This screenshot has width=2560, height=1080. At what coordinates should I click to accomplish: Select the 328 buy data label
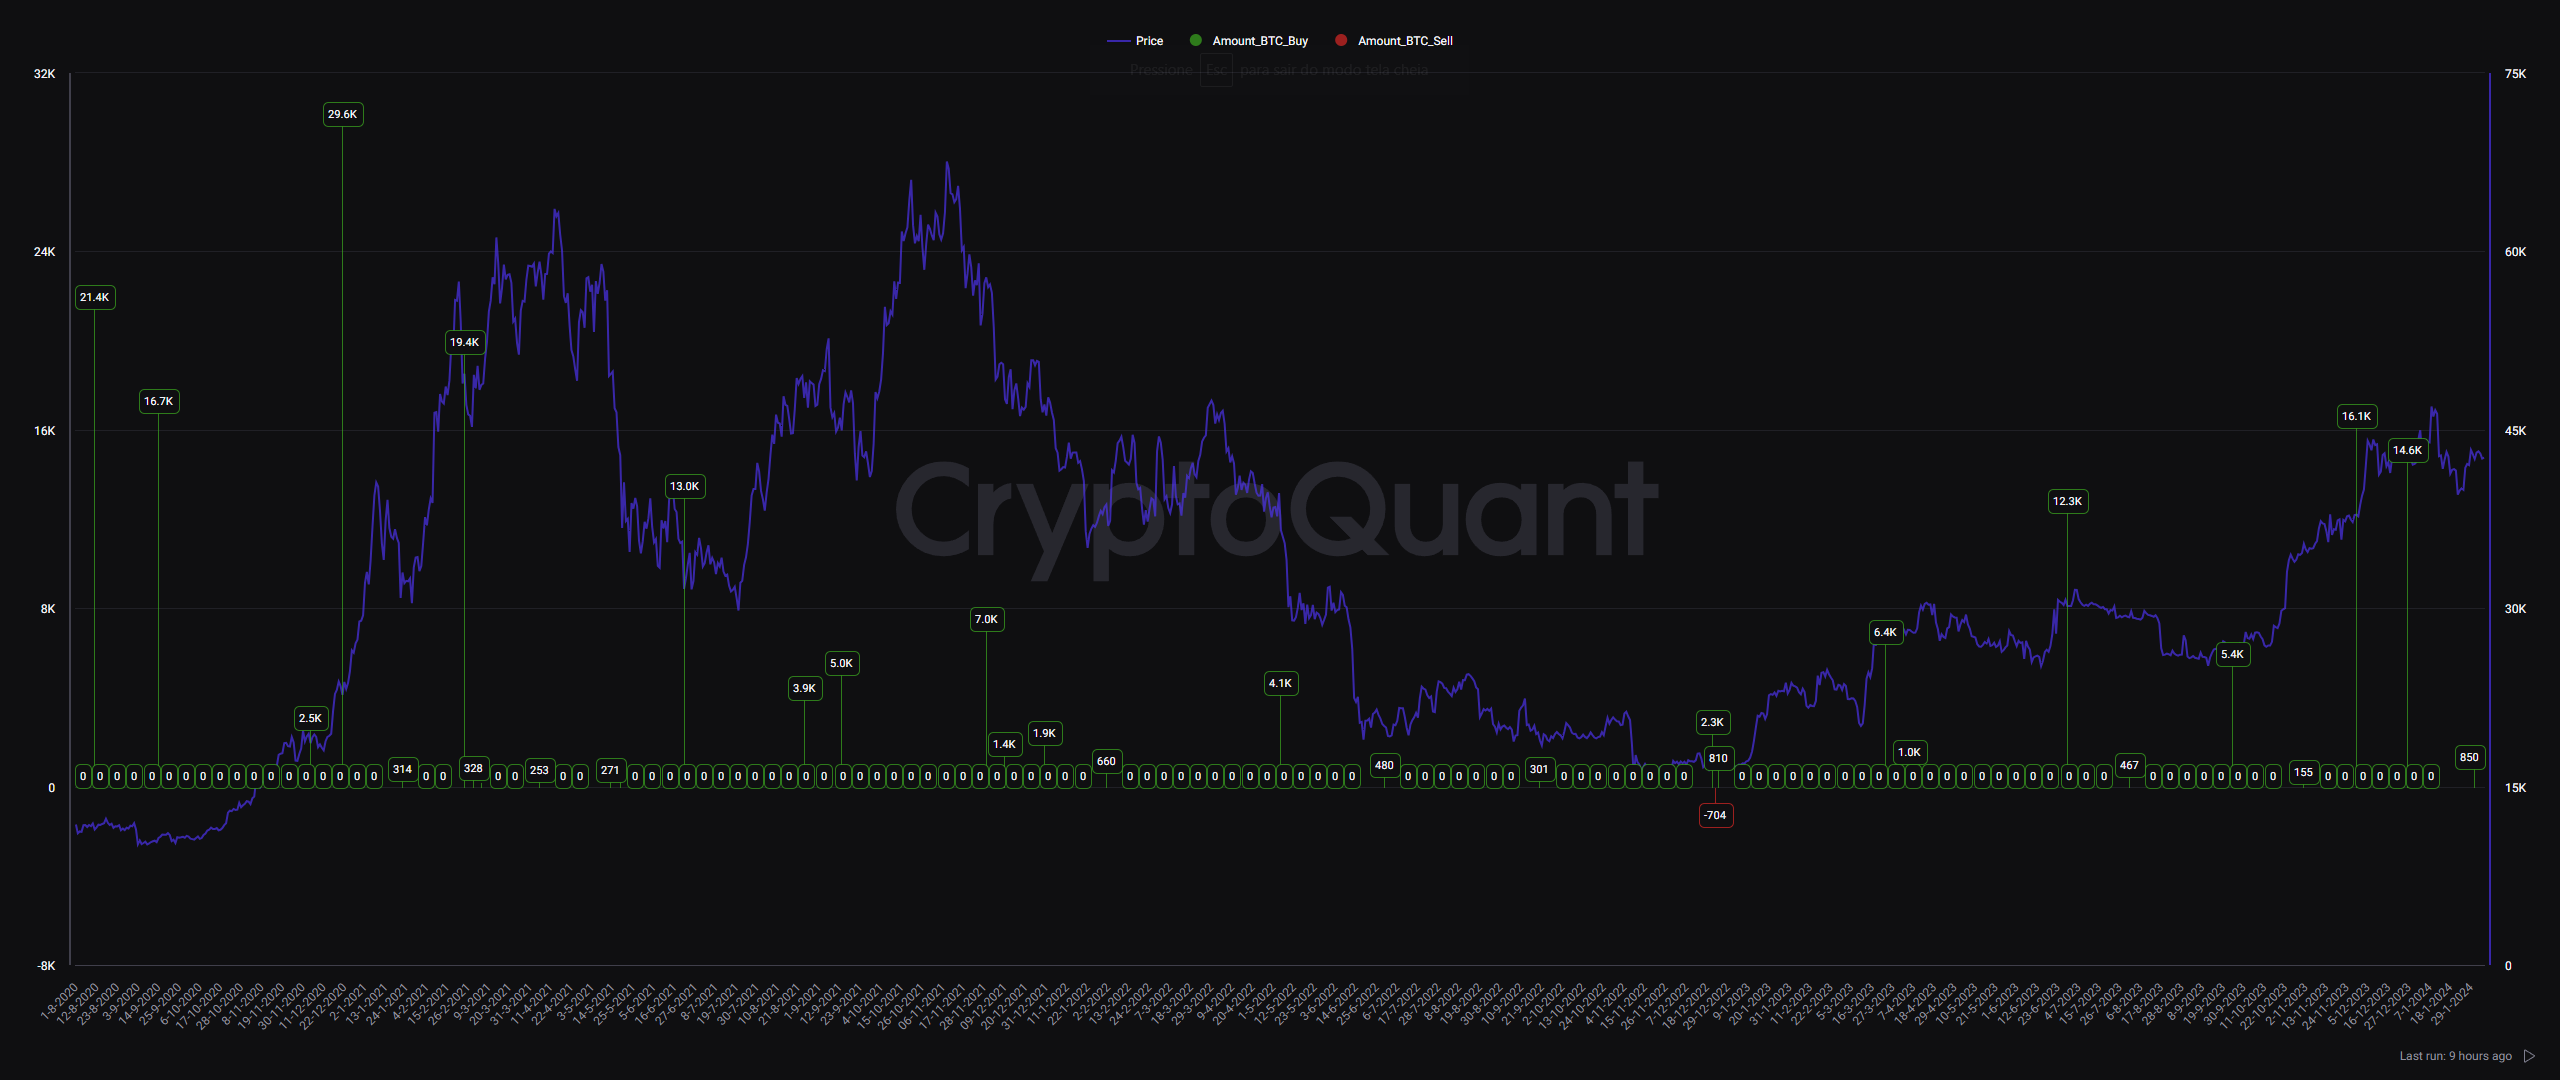click(x=474, y=769)
